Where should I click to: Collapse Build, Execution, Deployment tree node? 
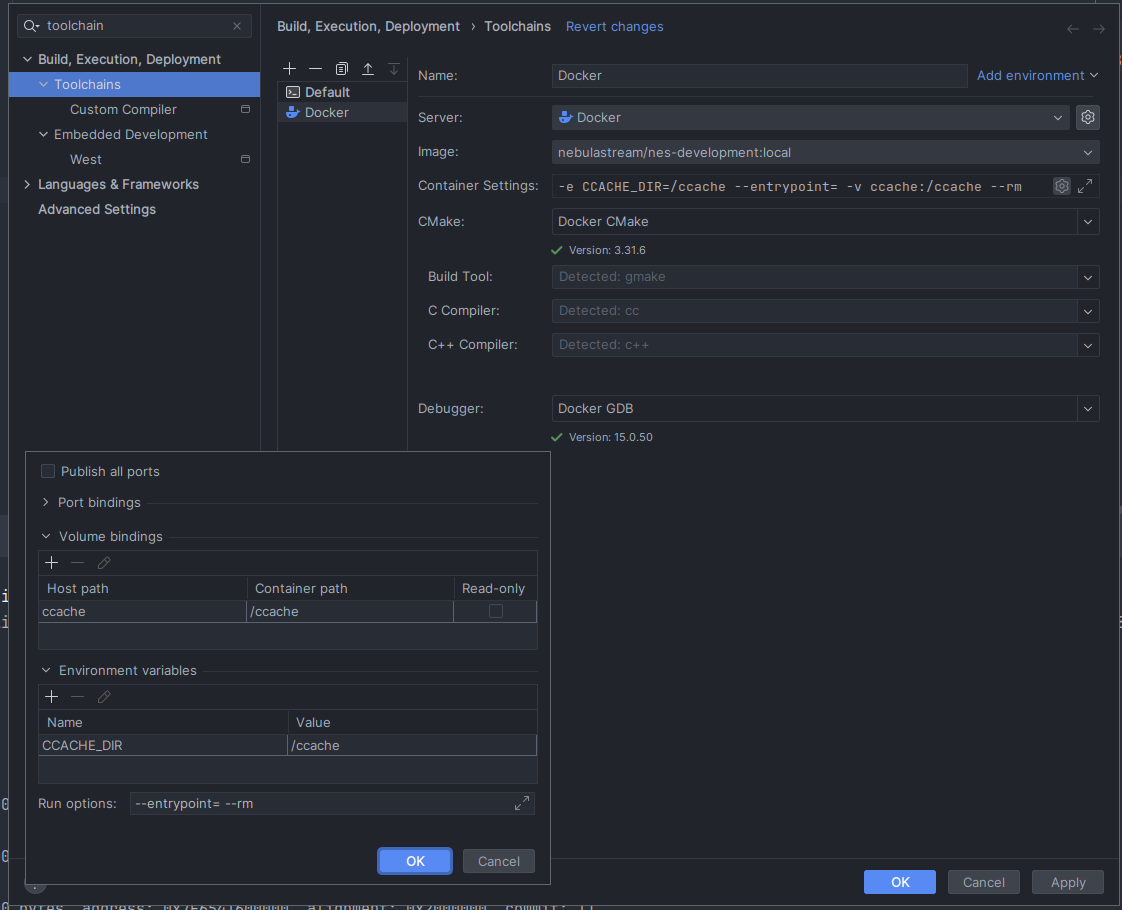pos(27,59)
